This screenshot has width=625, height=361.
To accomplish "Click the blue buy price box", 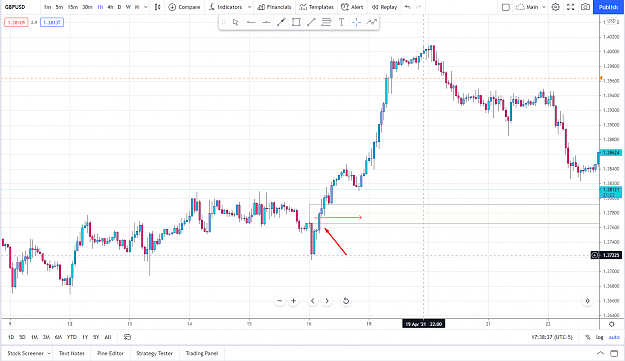I will (52, 22).
